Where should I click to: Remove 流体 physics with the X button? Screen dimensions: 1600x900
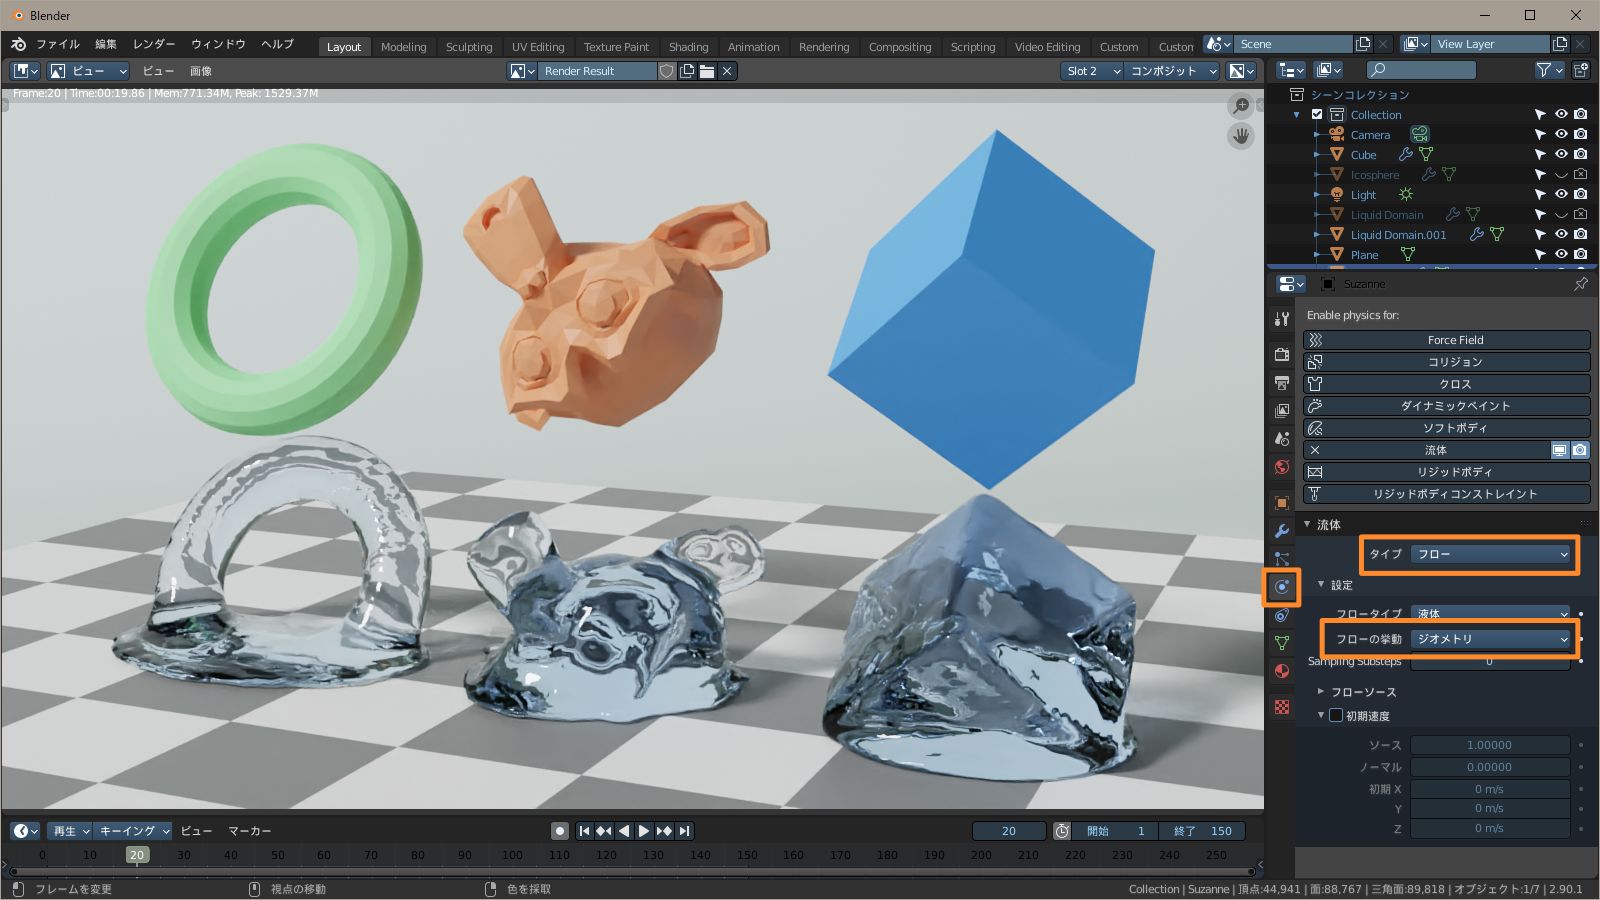[x=1315, y=450]
